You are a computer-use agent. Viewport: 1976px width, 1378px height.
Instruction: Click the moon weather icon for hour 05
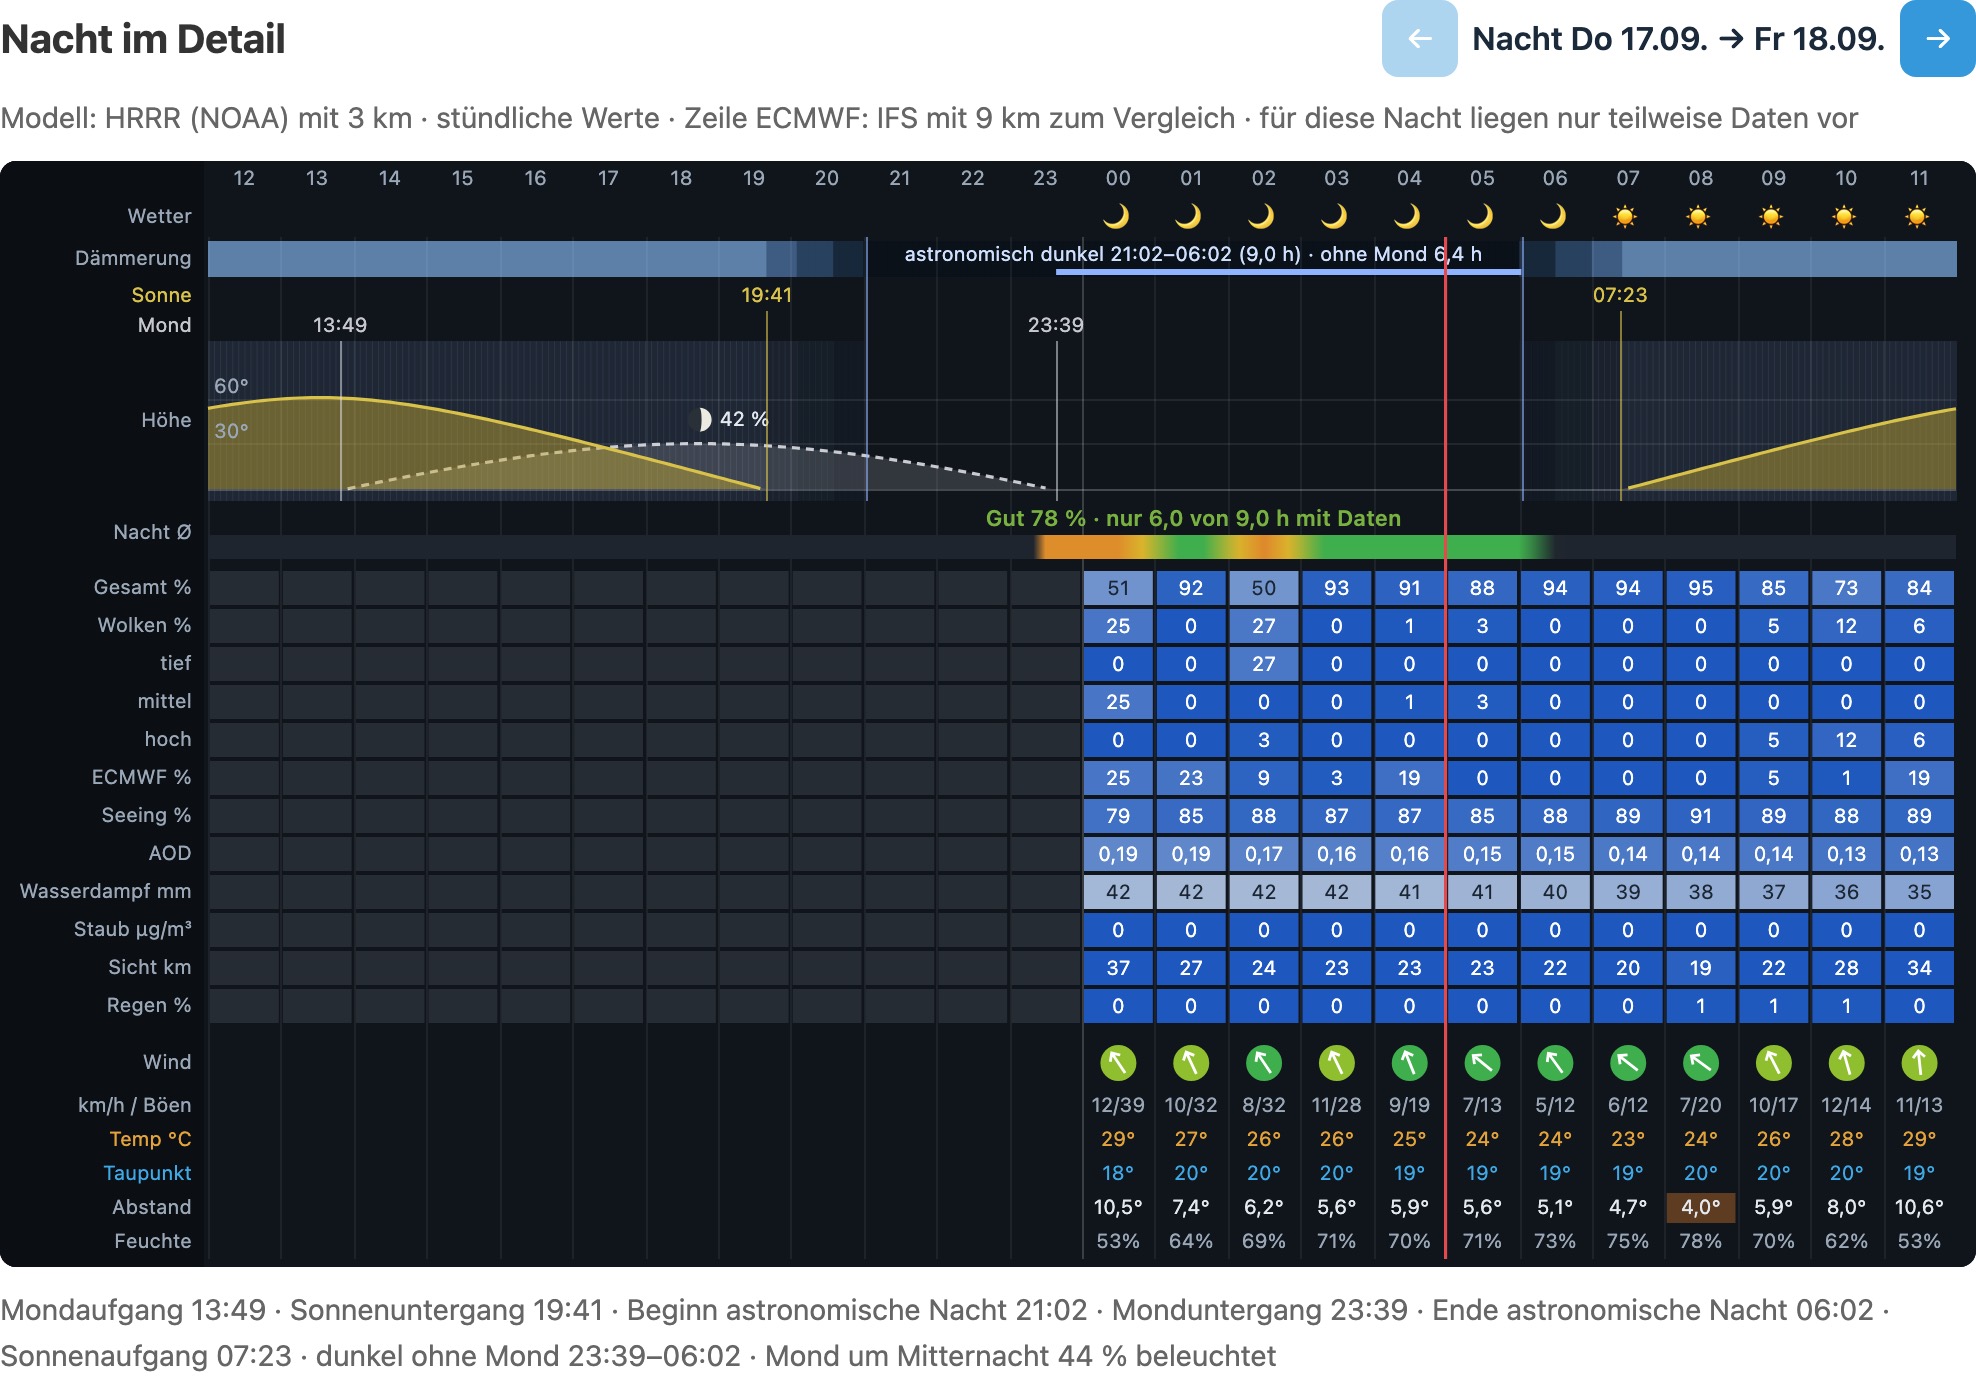(x=1482, y=216)
